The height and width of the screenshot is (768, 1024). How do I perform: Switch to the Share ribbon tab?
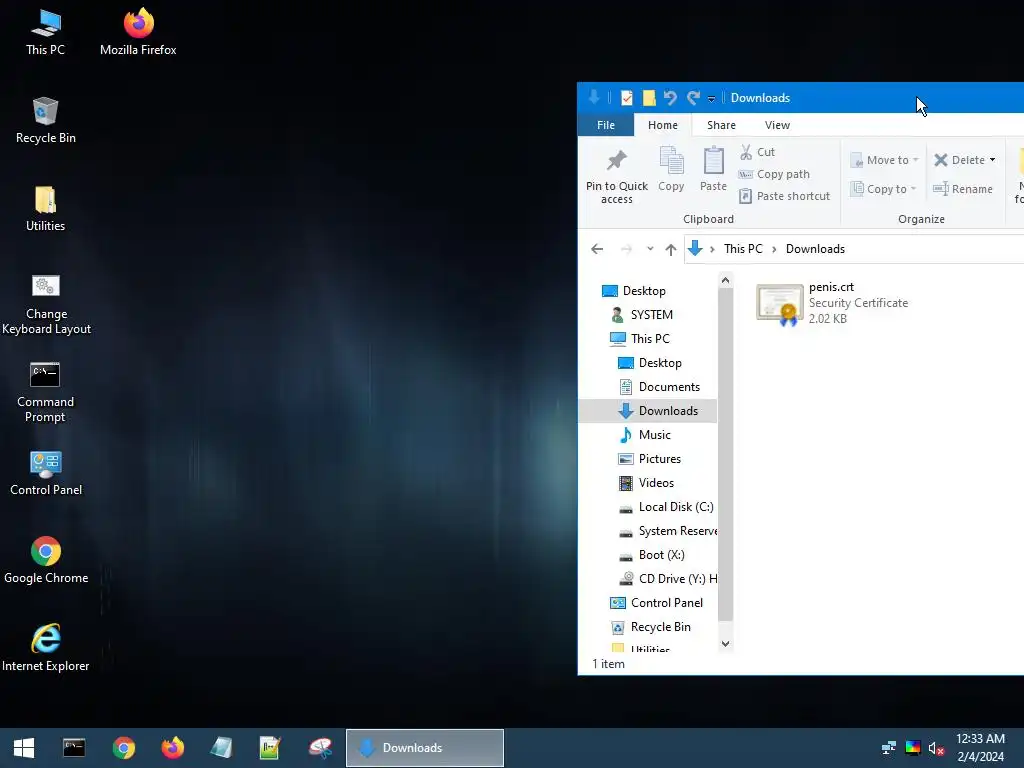[x=721, y=125]
